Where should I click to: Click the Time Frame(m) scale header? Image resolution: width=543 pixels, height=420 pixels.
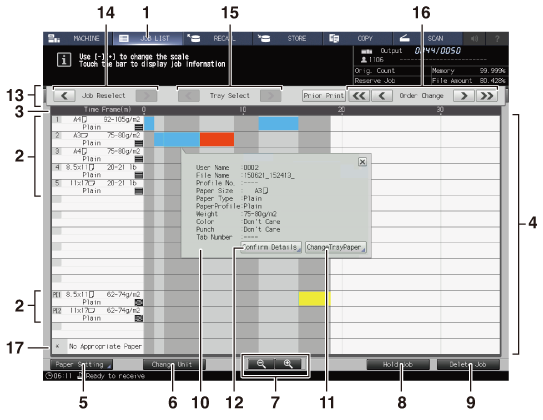(107, 109)
